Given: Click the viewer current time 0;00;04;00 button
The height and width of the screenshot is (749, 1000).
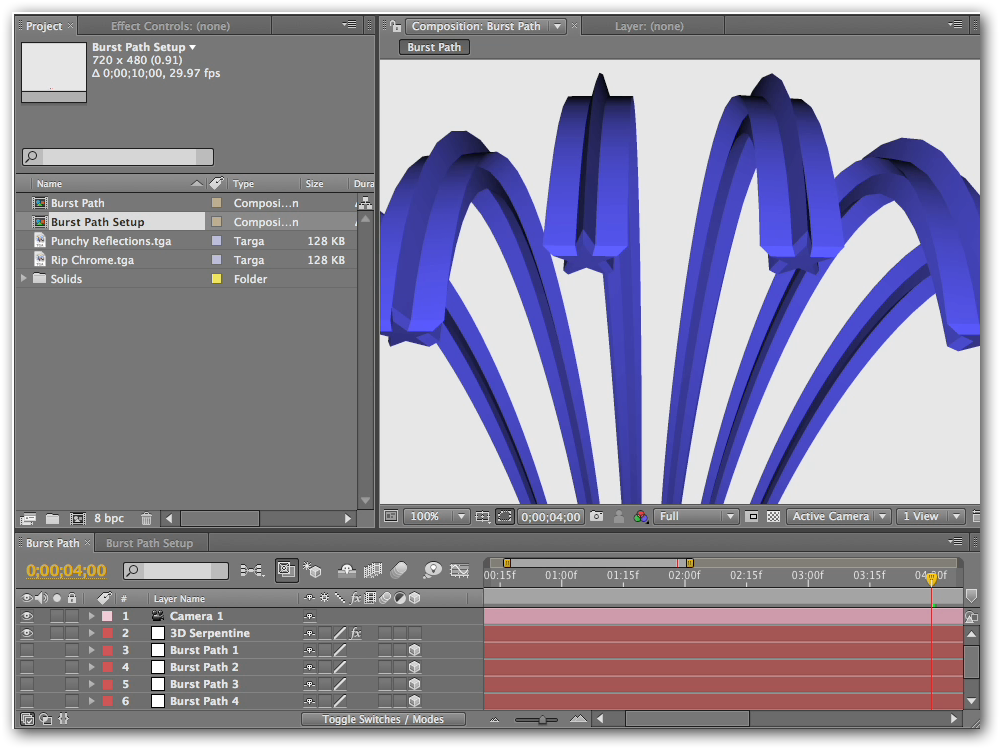Looking at the screenshot, I should (551, 516).
